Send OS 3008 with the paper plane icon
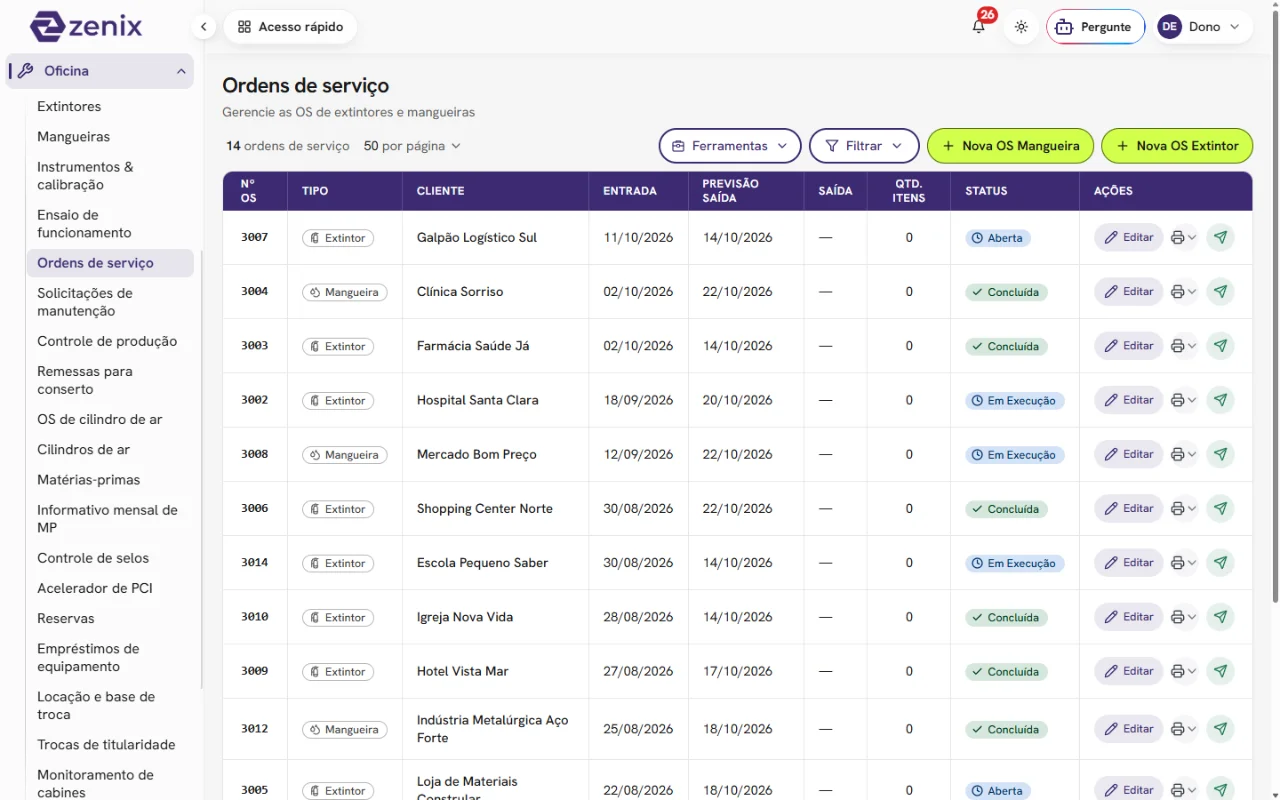This screenshot has height=800, width=1280. [x=1220, y=454]
